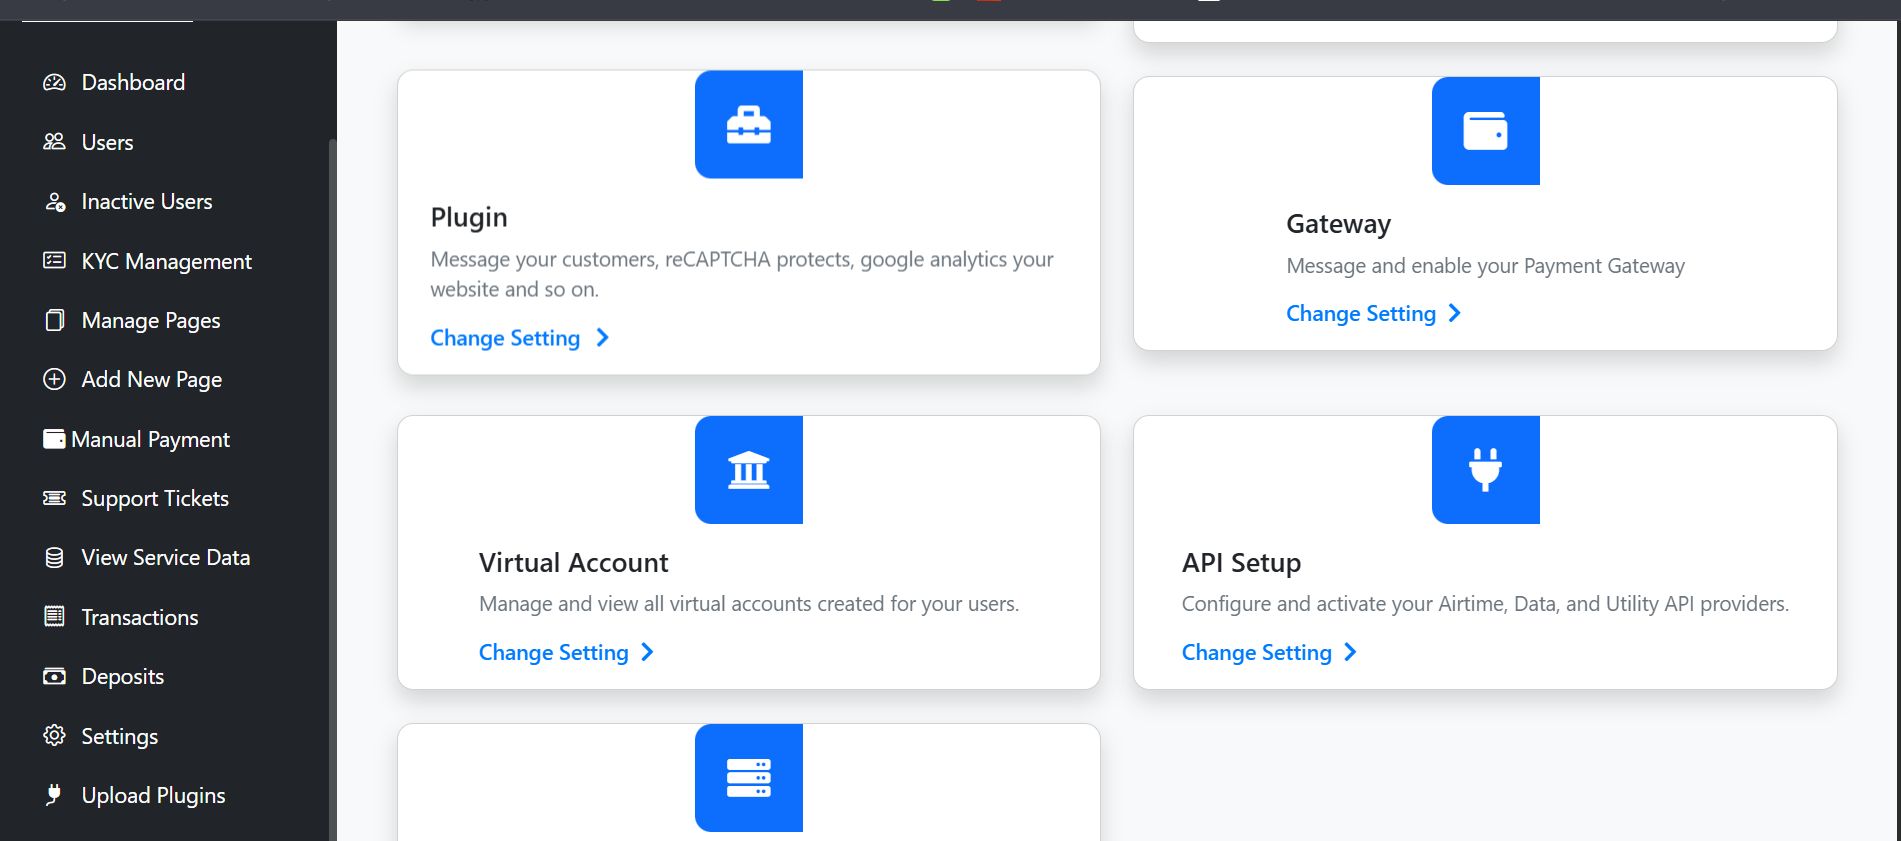
Task: Navigate to Transactions in sidebar
Action: [x=139, y=617]
